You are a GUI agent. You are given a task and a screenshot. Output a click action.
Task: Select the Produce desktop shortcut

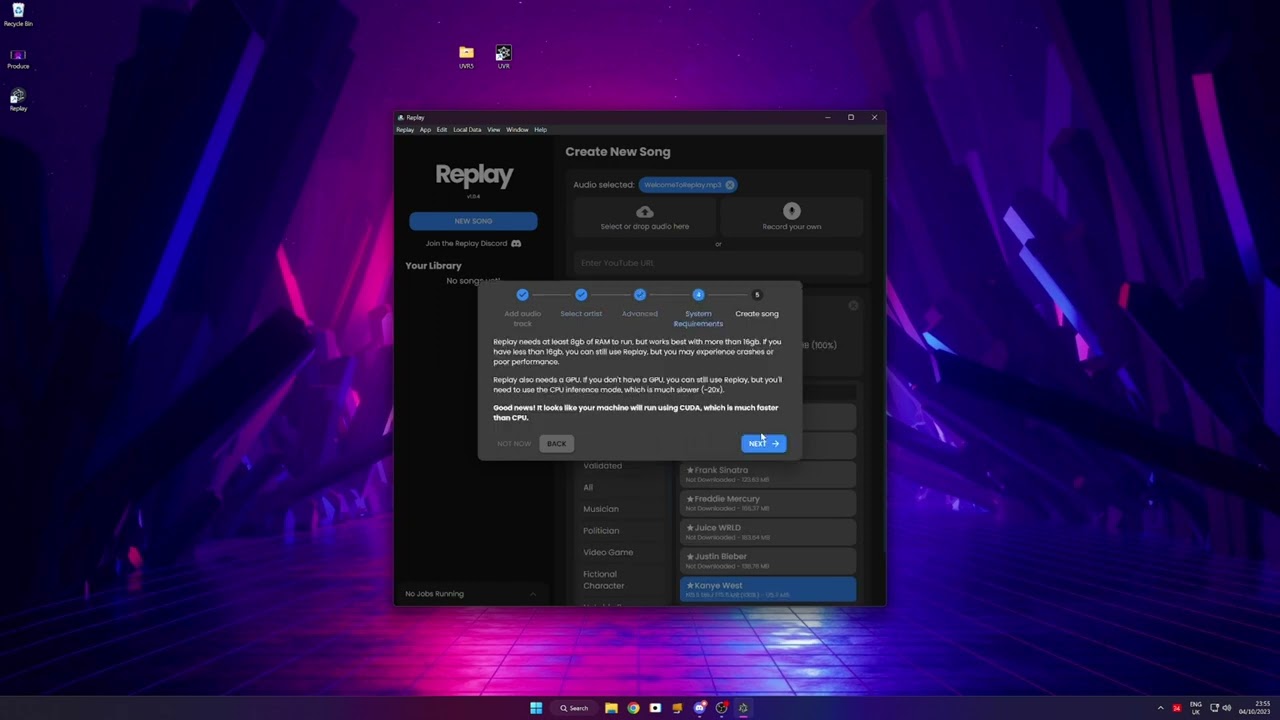(18, 59)
